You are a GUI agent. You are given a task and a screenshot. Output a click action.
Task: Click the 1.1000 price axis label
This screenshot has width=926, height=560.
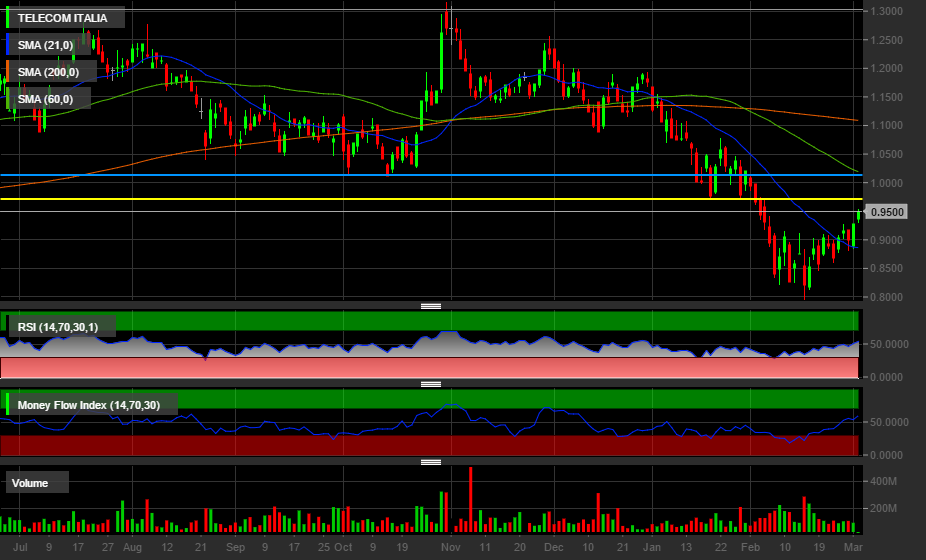tap(886, 125)
